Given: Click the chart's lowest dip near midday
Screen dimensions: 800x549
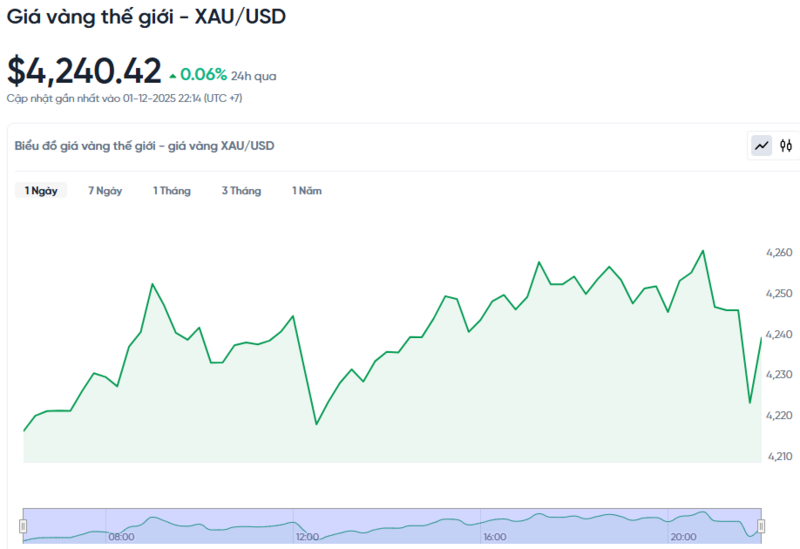Looking at the screenshot, I should 316,424.
